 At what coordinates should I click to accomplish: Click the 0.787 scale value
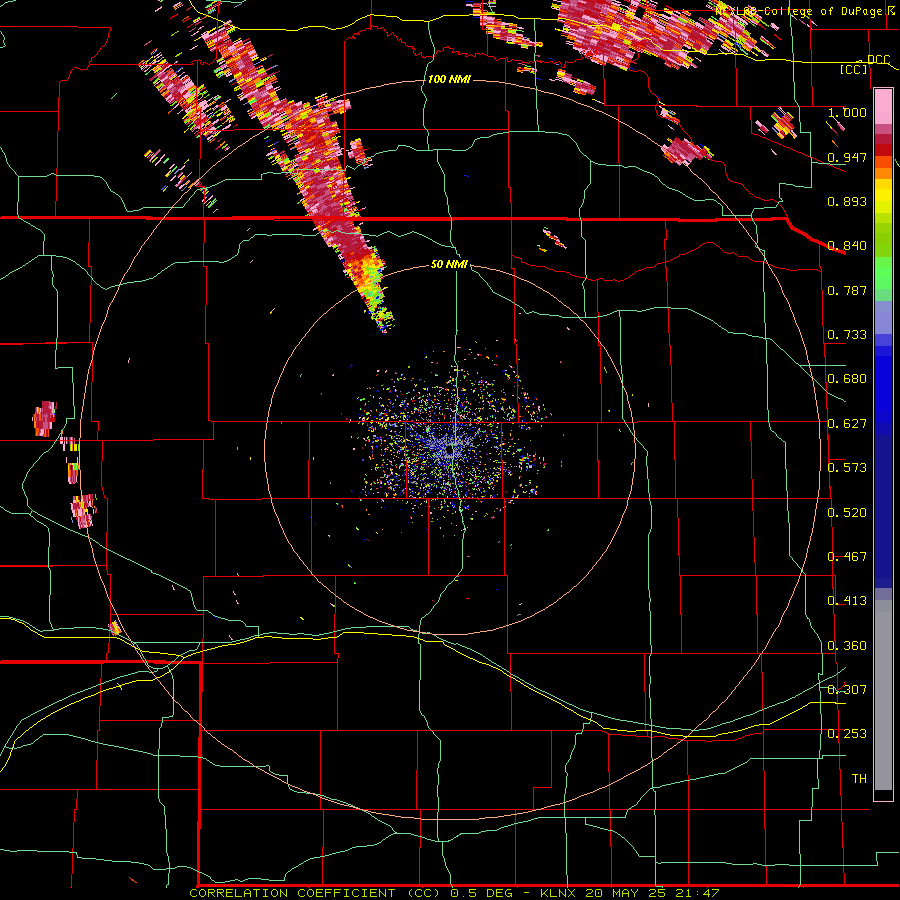pos(847,290)
